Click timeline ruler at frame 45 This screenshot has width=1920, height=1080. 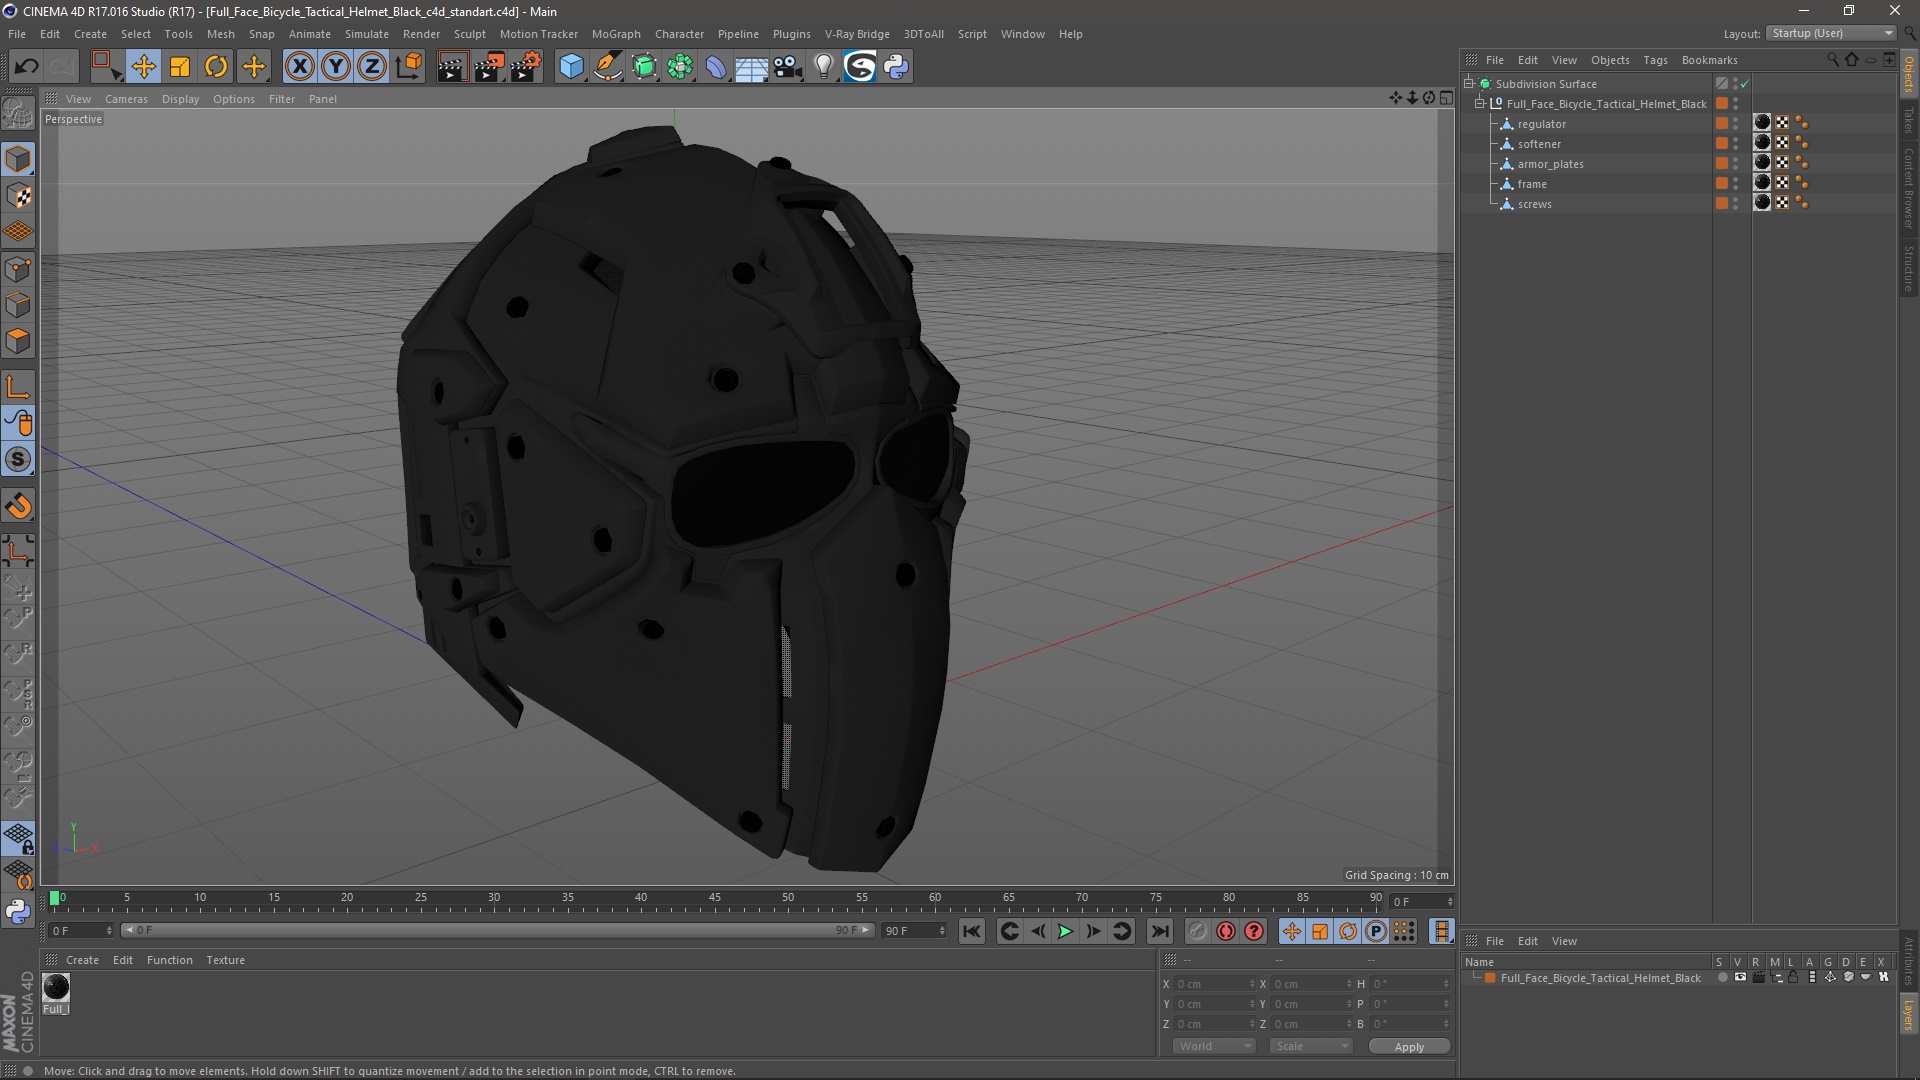714,900
